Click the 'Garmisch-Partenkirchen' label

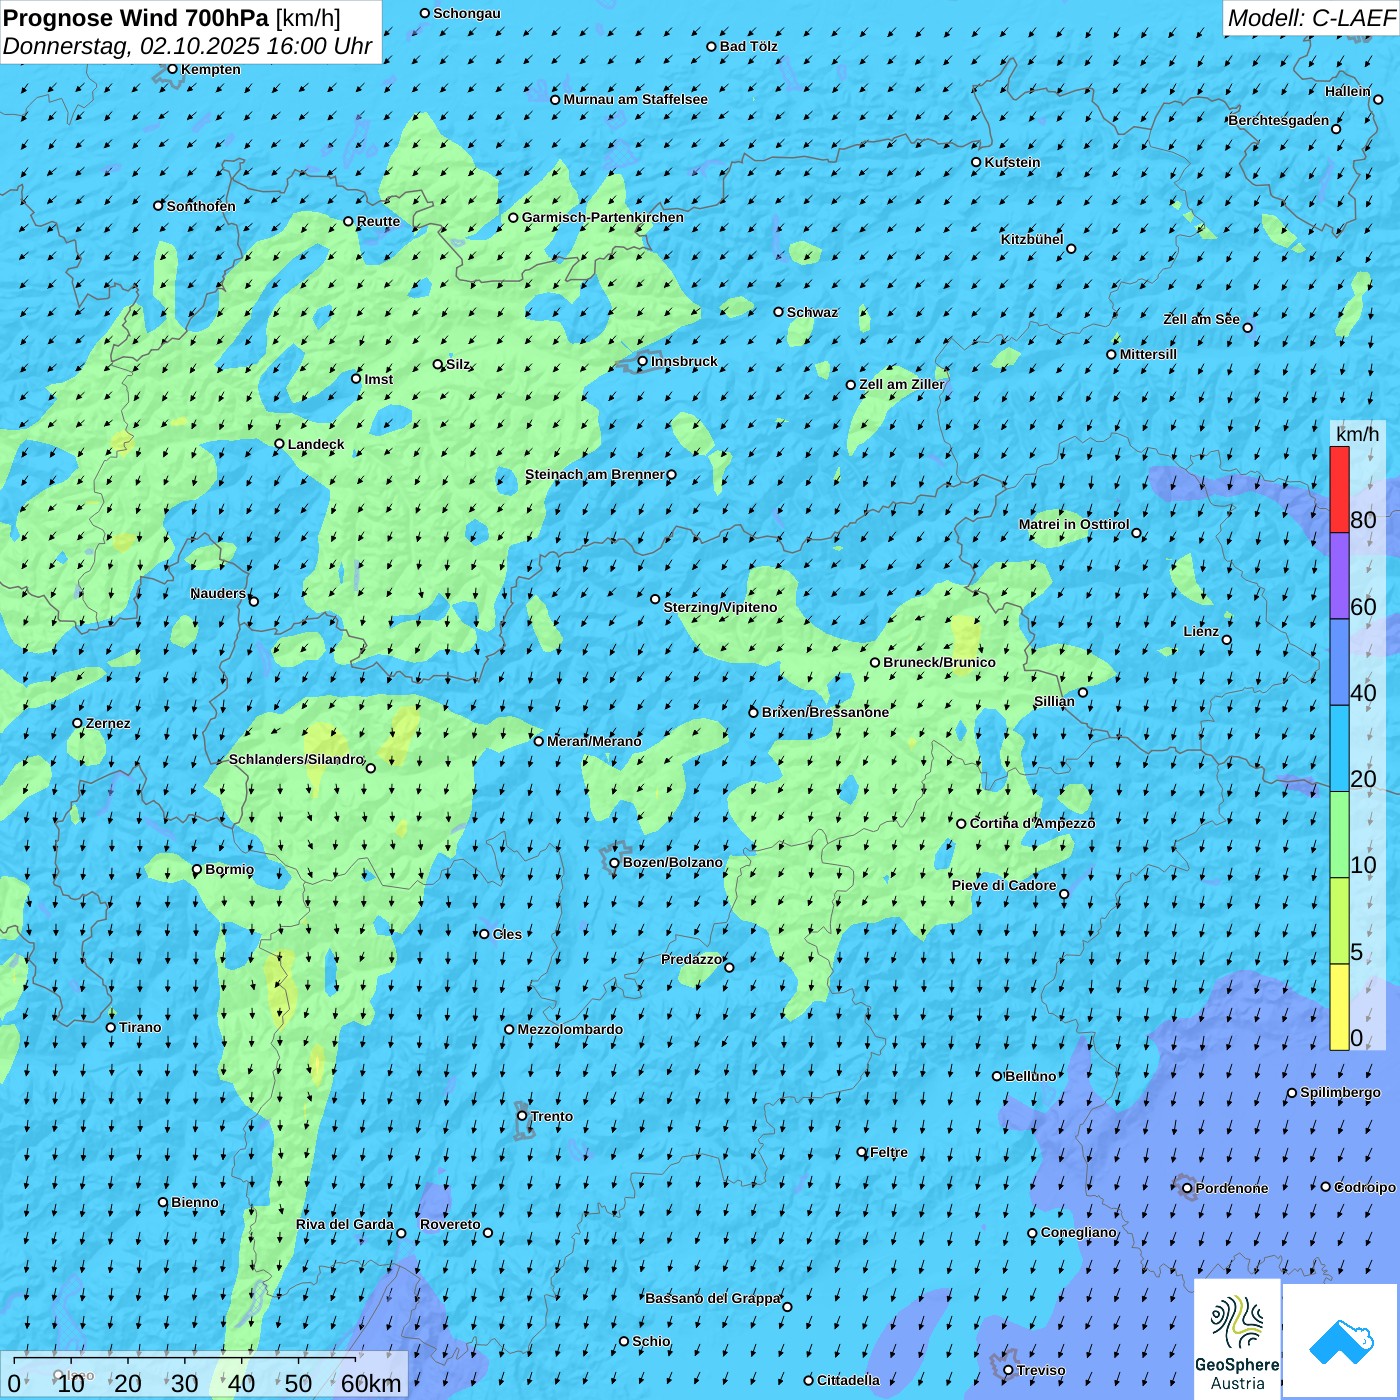pyautogui.click(x=603, y=217)
